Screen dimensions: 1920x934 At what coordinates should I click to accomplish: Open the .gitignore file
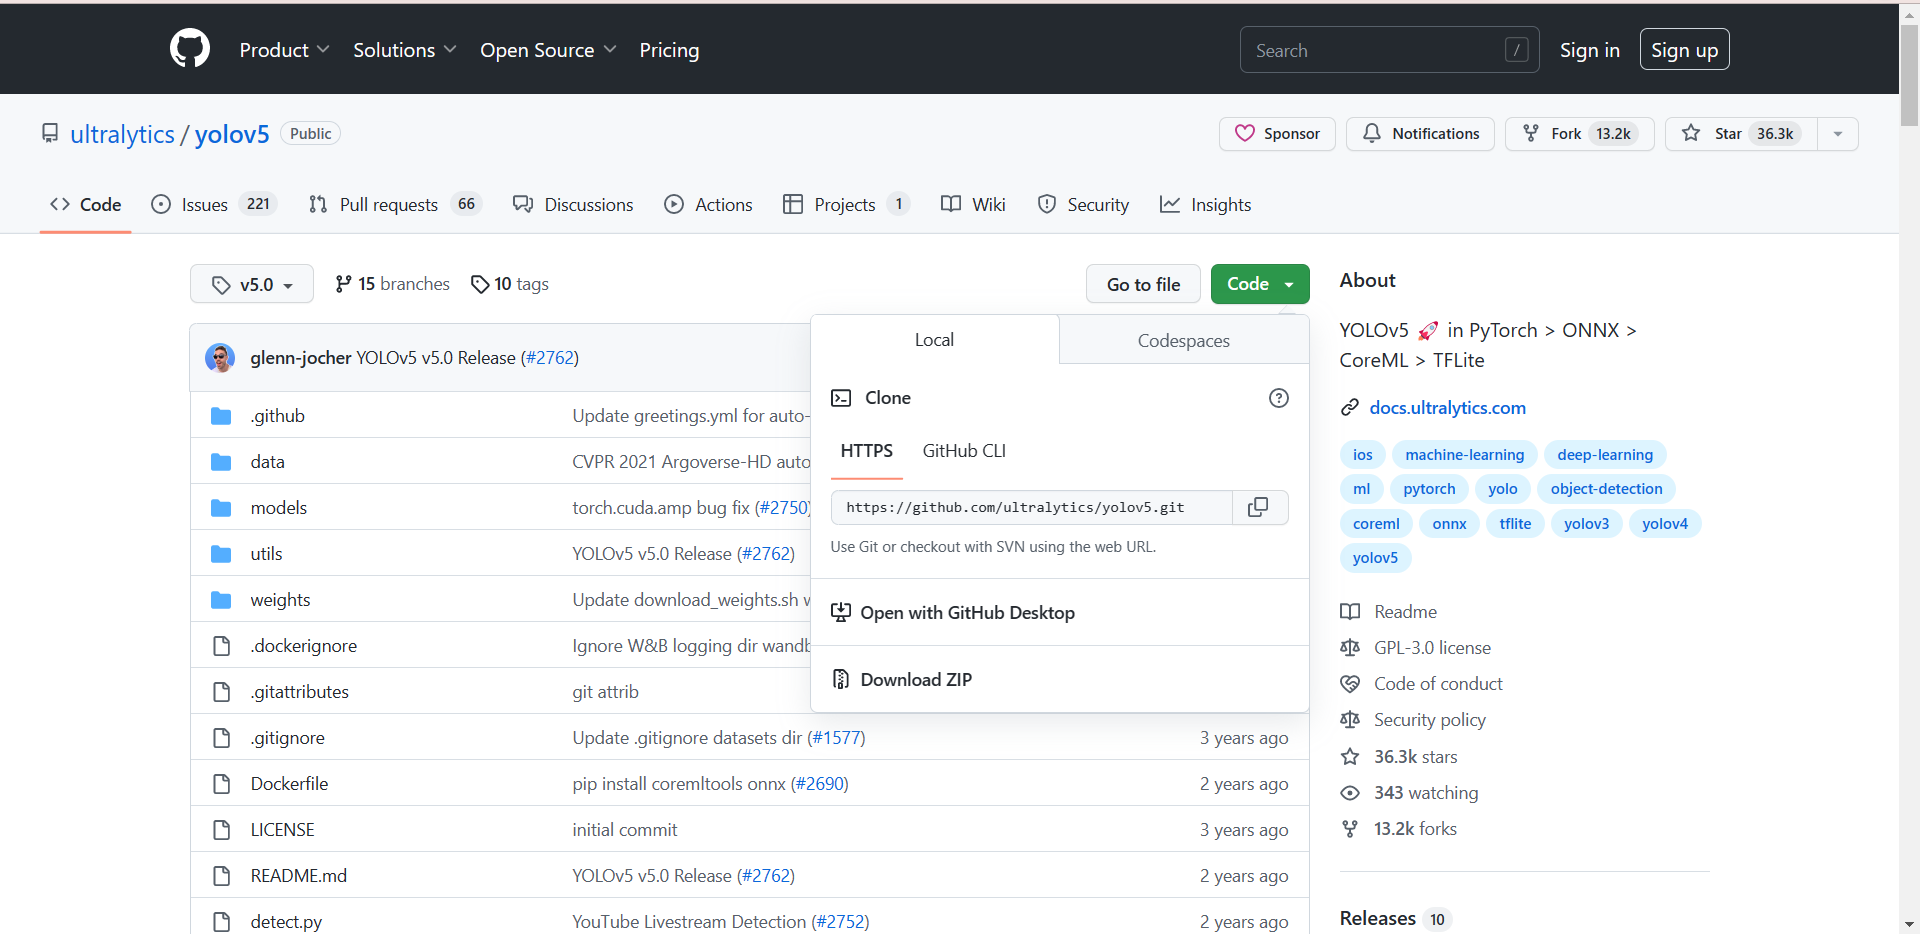pos(287,738)
